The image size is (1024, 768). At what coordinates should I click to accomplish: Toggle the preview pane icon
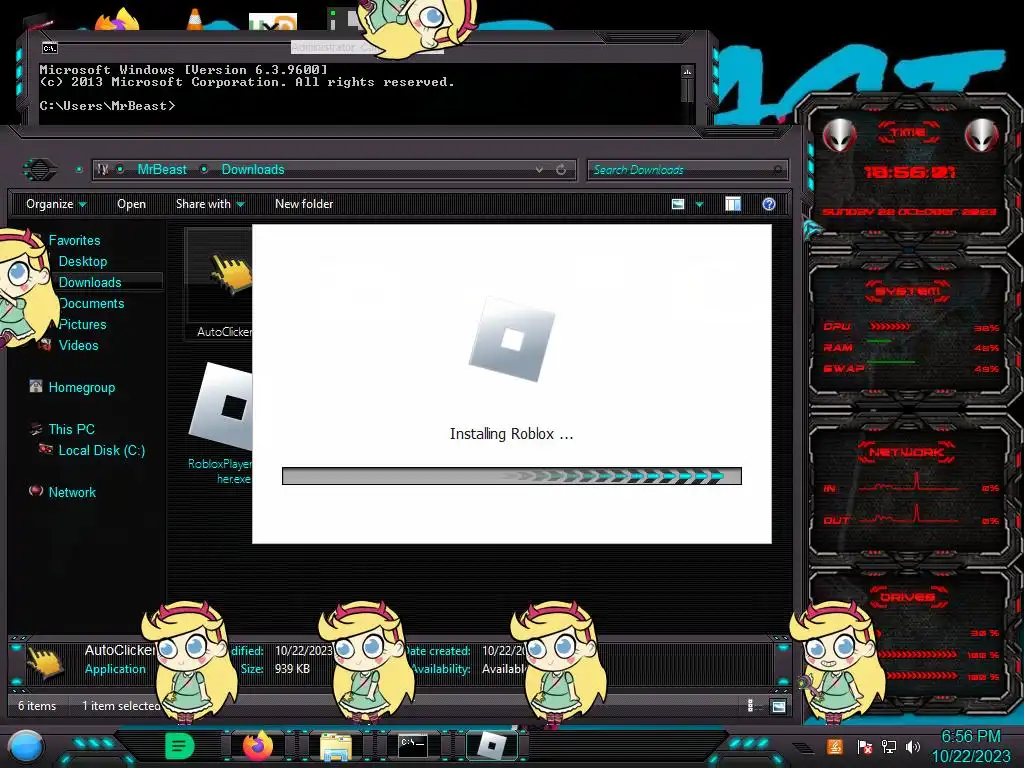(x=733, y=204)
